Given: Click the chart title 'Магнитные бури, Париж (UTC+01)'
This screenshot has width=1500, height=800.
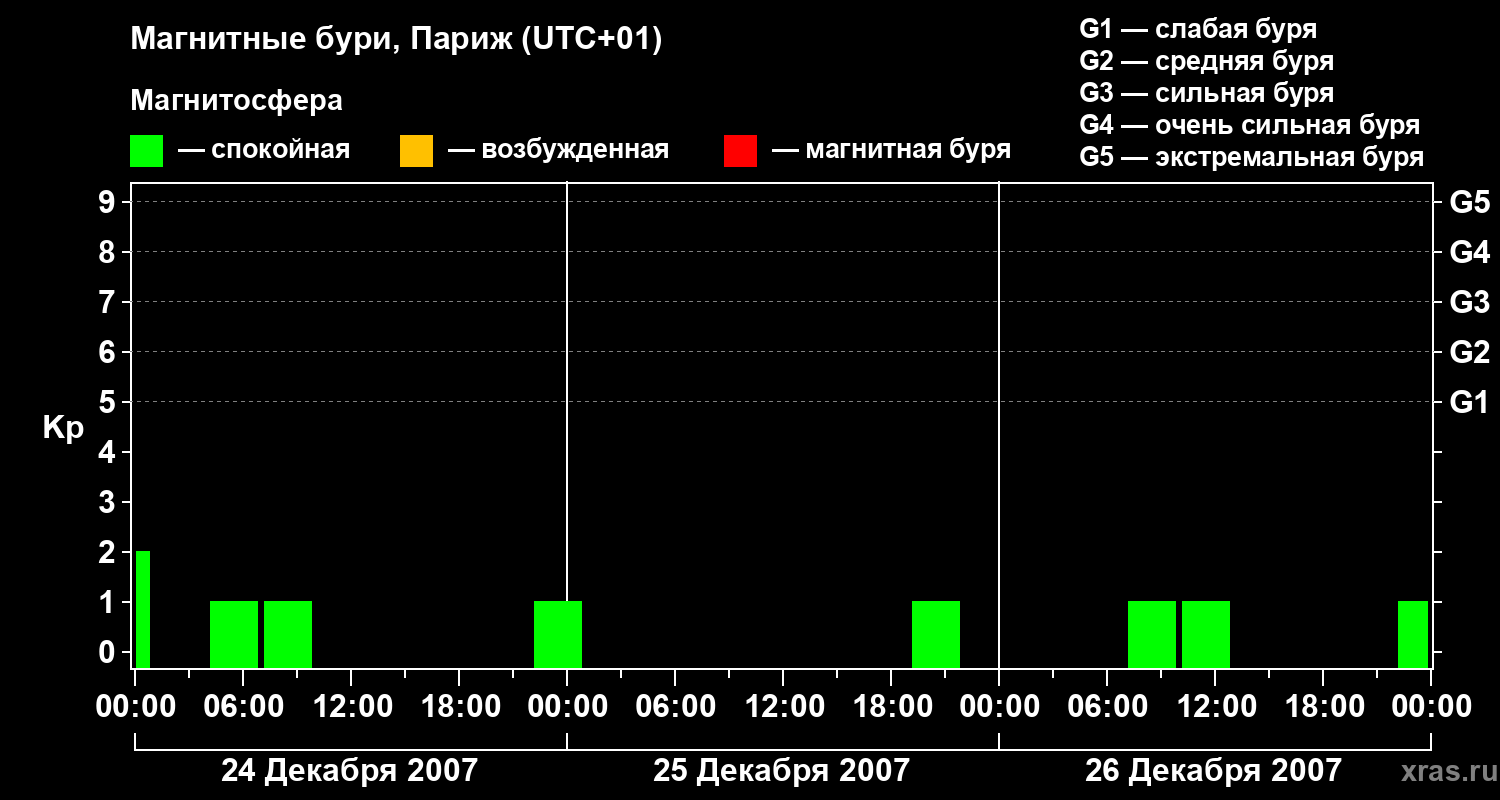Looking at the screenshot, I should tap(396, 40).
